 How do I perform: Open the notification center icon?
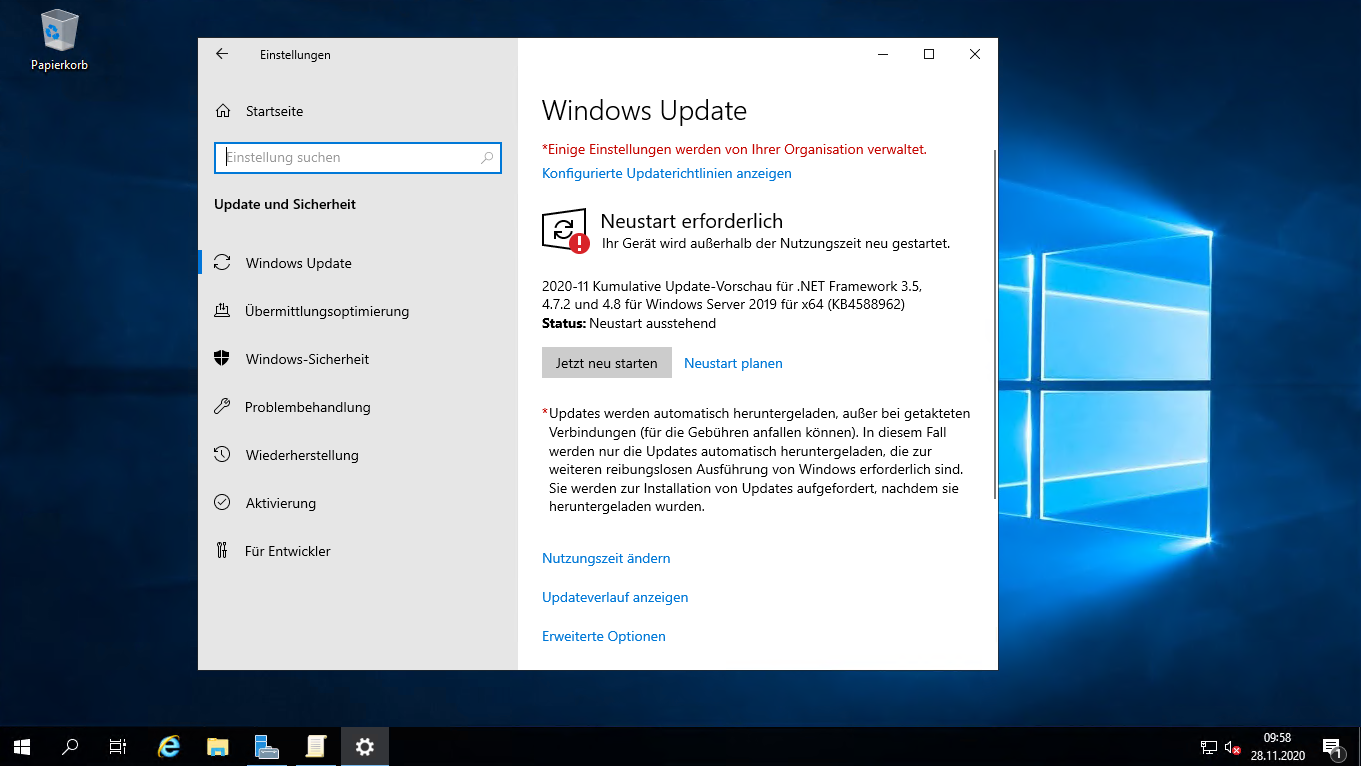[1331, 746]
